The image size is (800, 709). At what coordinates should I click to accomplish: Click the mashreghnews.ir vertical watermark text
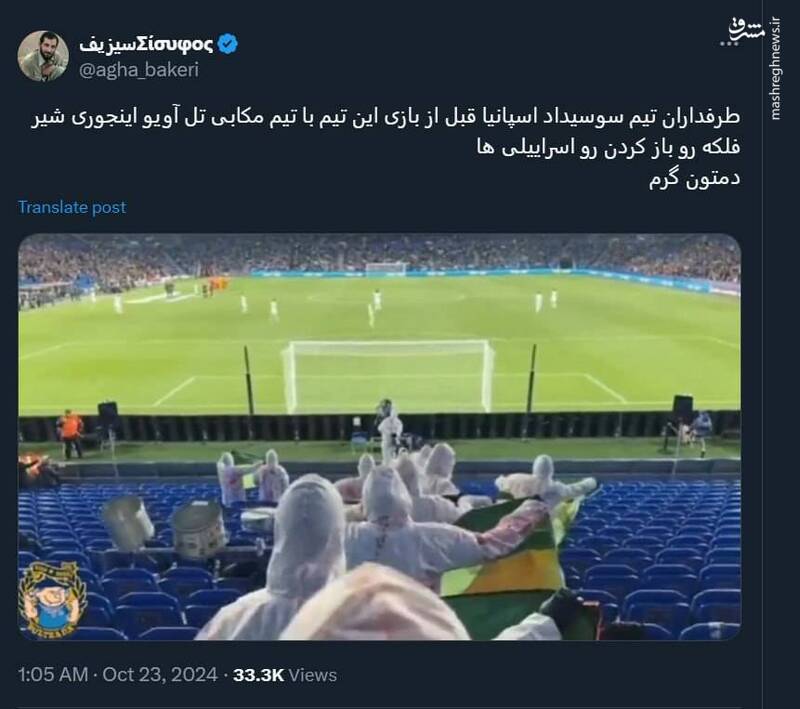pyautogui.click(x=776, y=69)
